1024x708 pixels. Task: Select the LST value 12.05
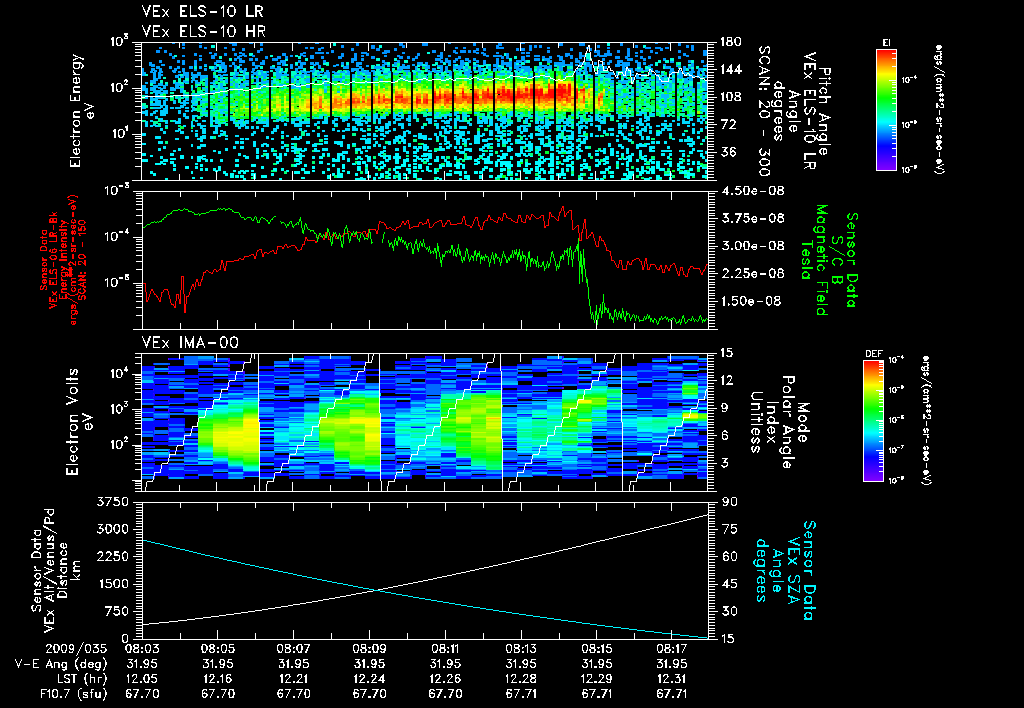coord(142,679)
